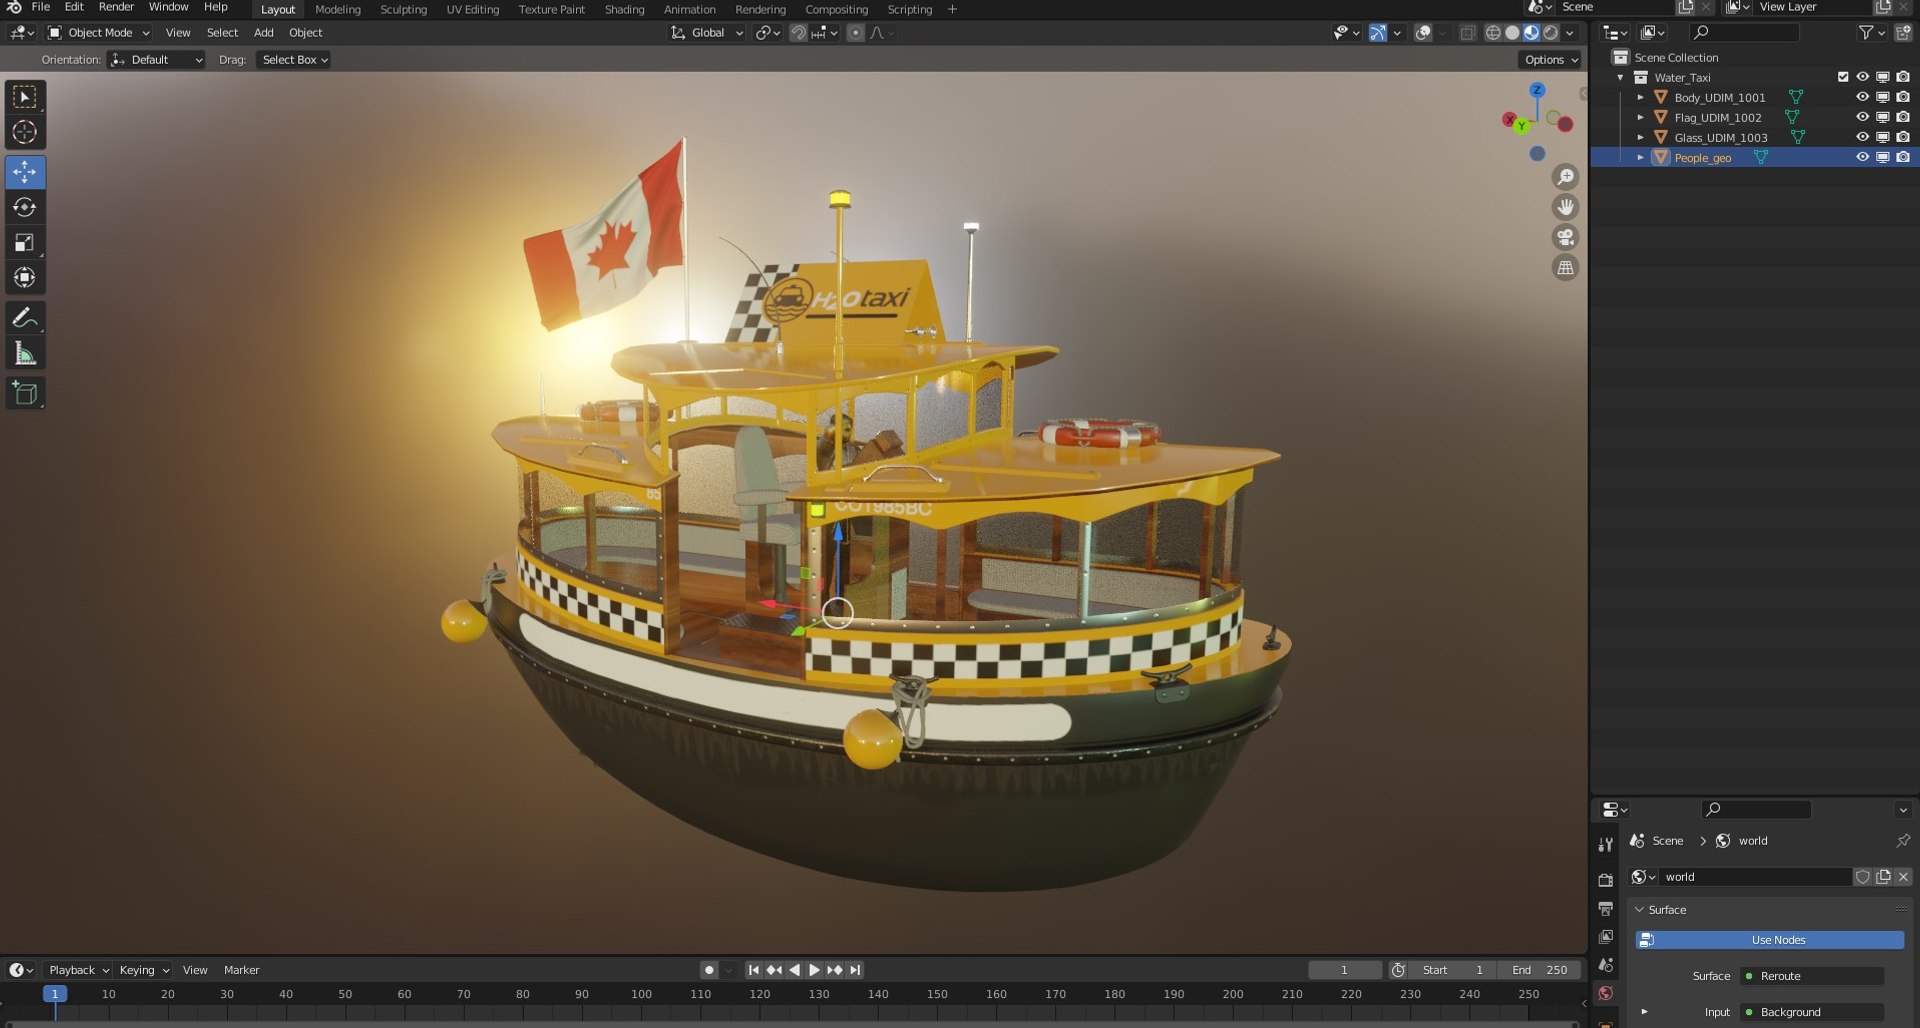Disable render for People_geo camera icon
The height and width of the screenshot is (1028, 1920).
[1903, 157]
